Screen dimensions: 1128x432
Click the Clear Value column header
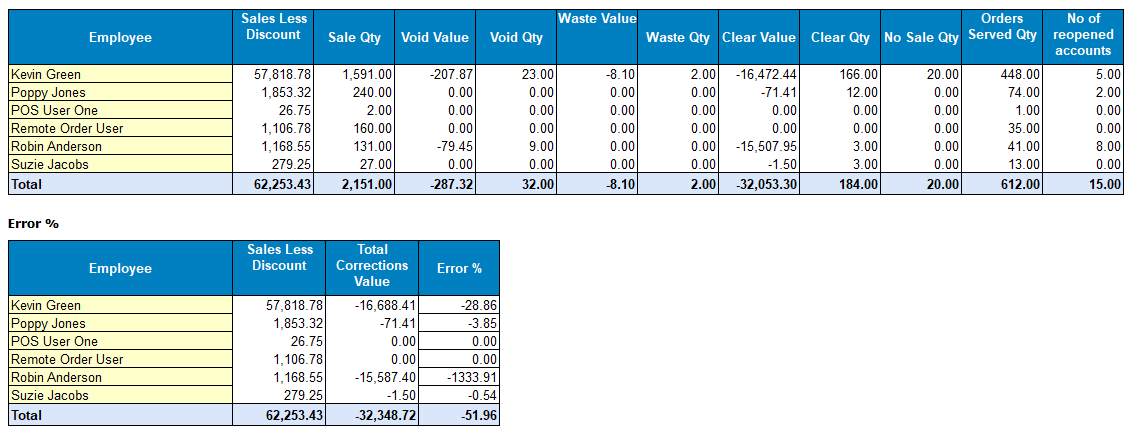(x=758, y=38)
